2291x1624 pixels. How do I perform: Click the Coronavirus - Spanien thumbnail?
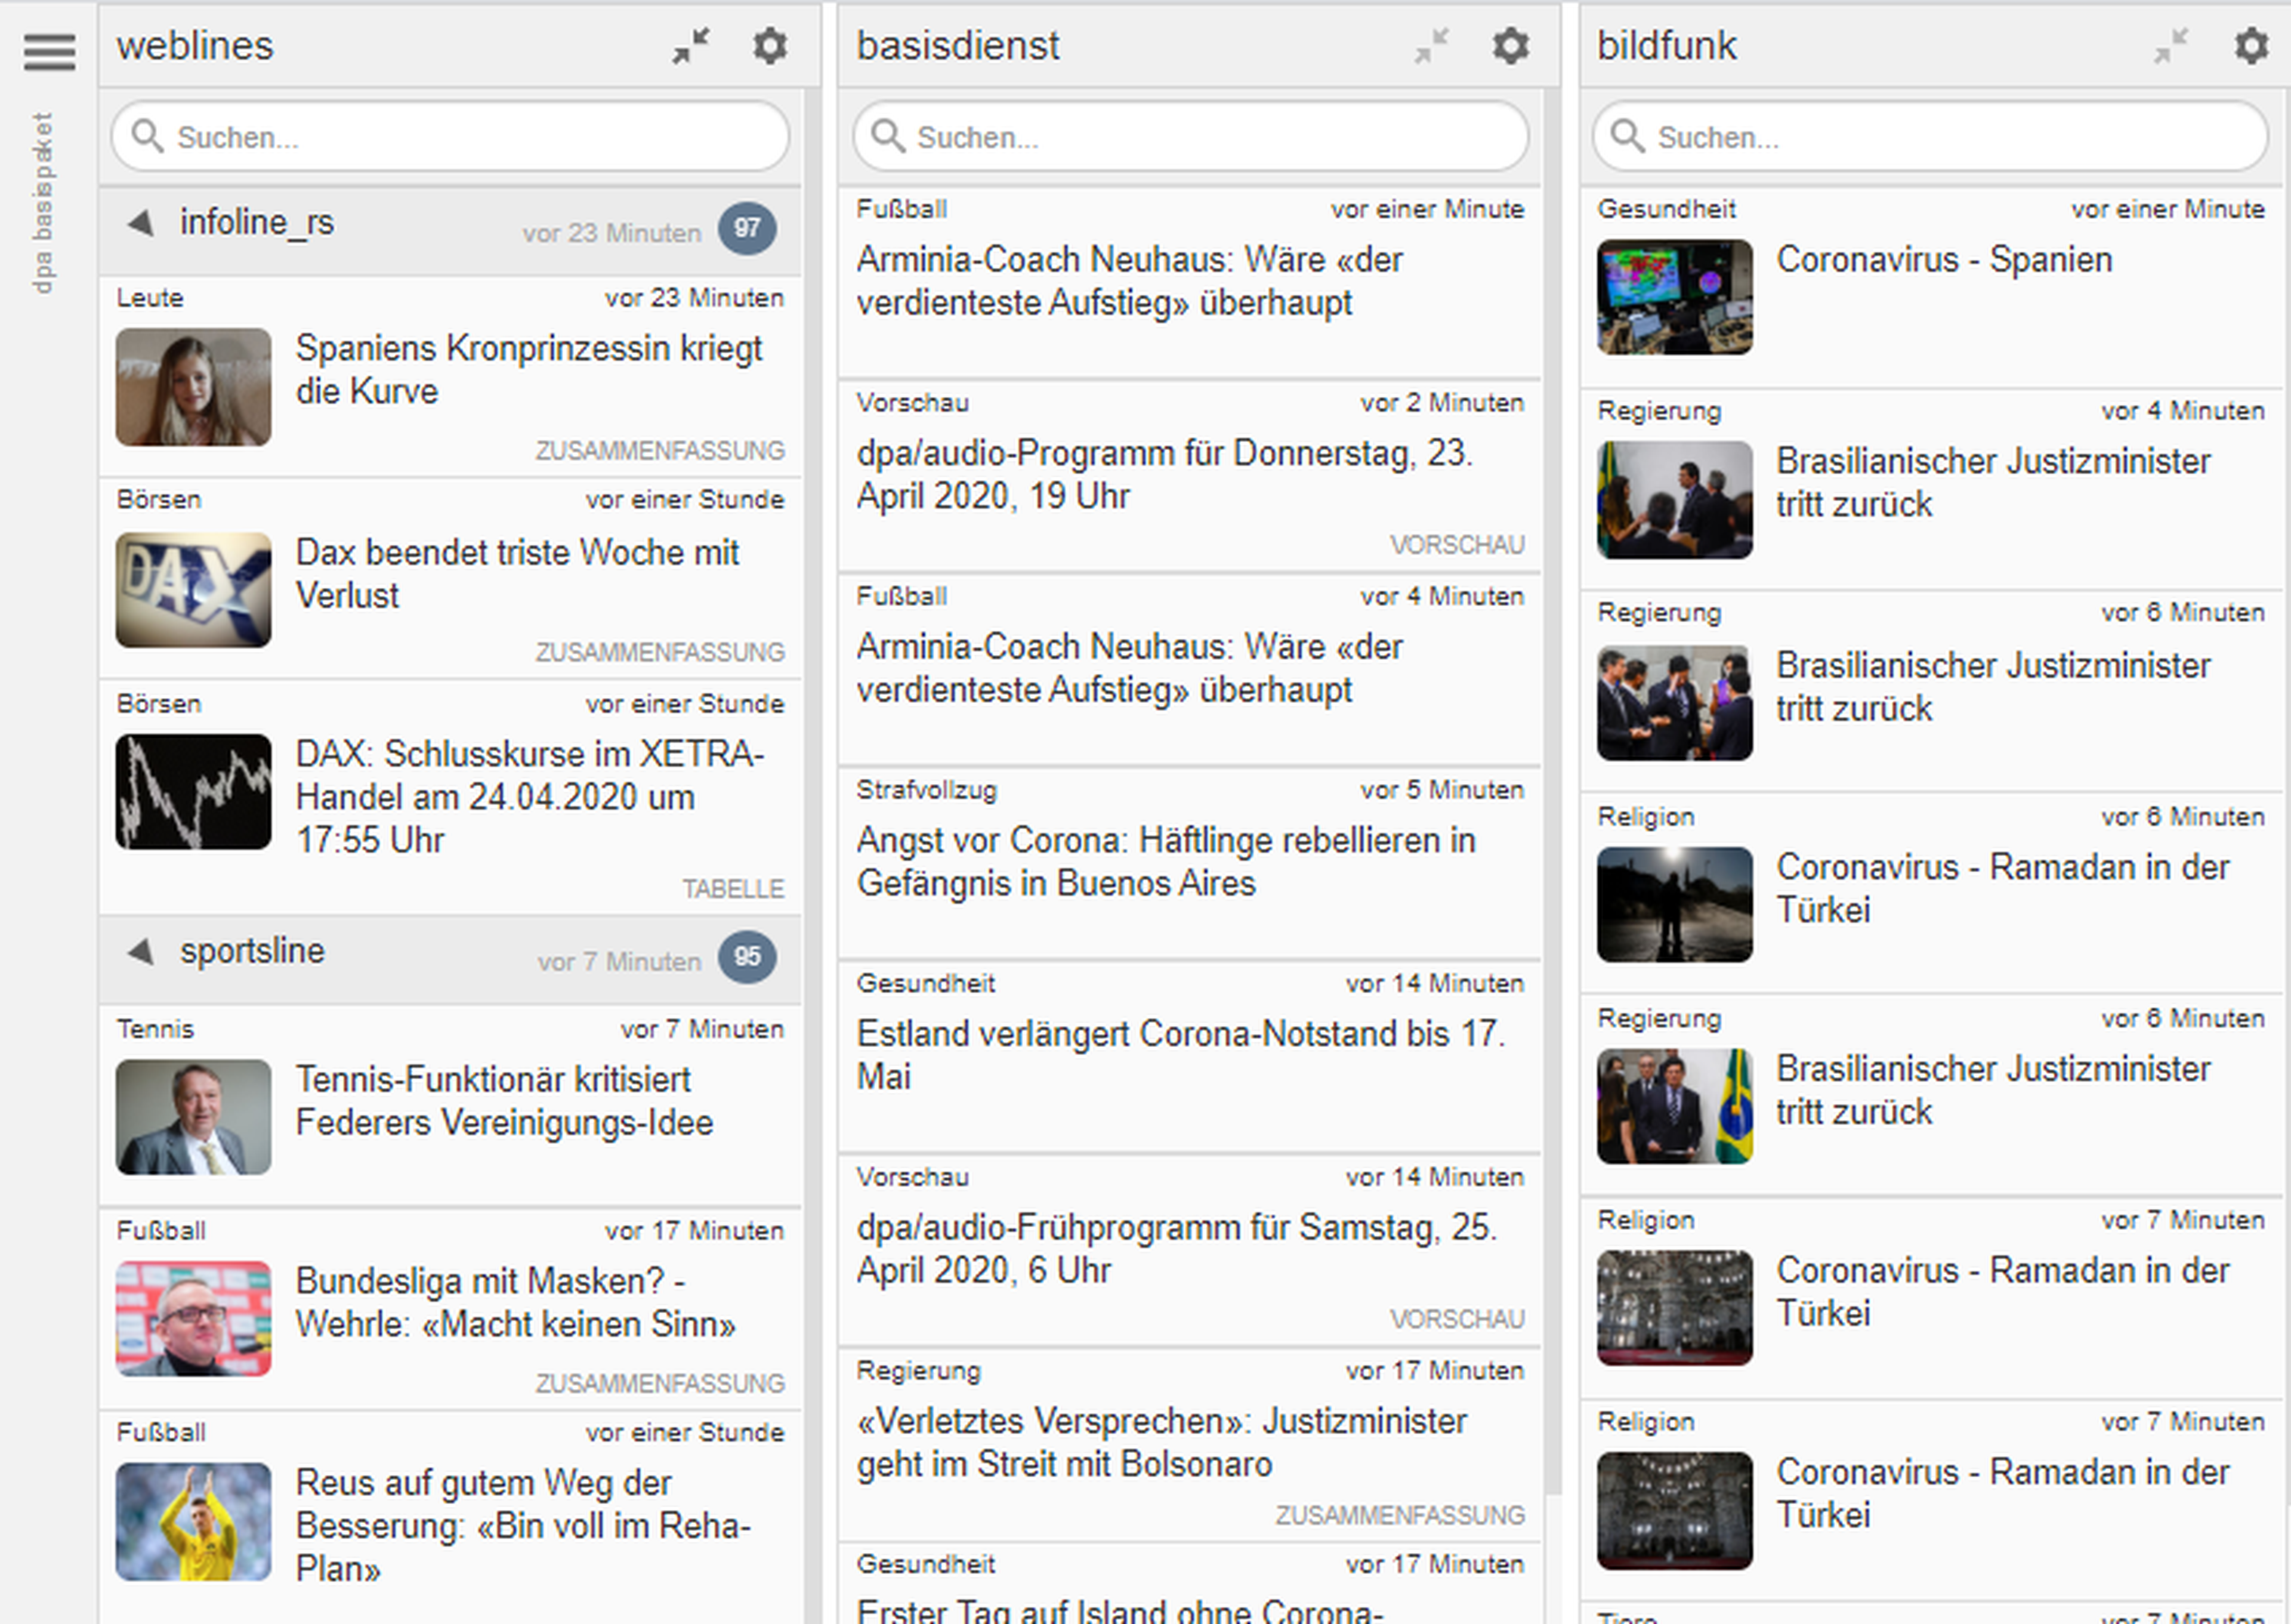click(1674, 297)
